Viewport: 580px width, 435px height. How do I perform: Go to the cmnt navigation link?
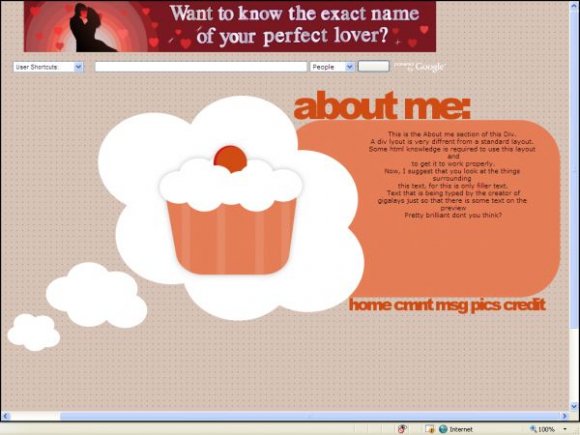[x=413, y=305]
